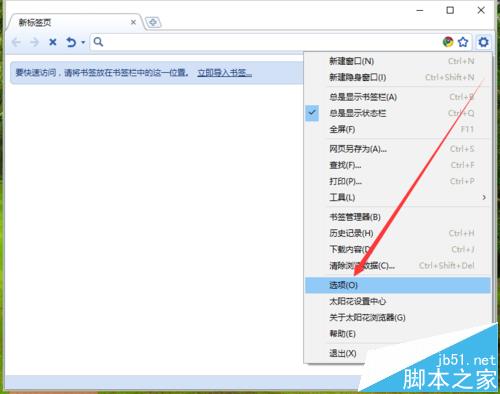Choose 新建隐身窗口(I) menu item
500x394 pixels.
point(398,77)
